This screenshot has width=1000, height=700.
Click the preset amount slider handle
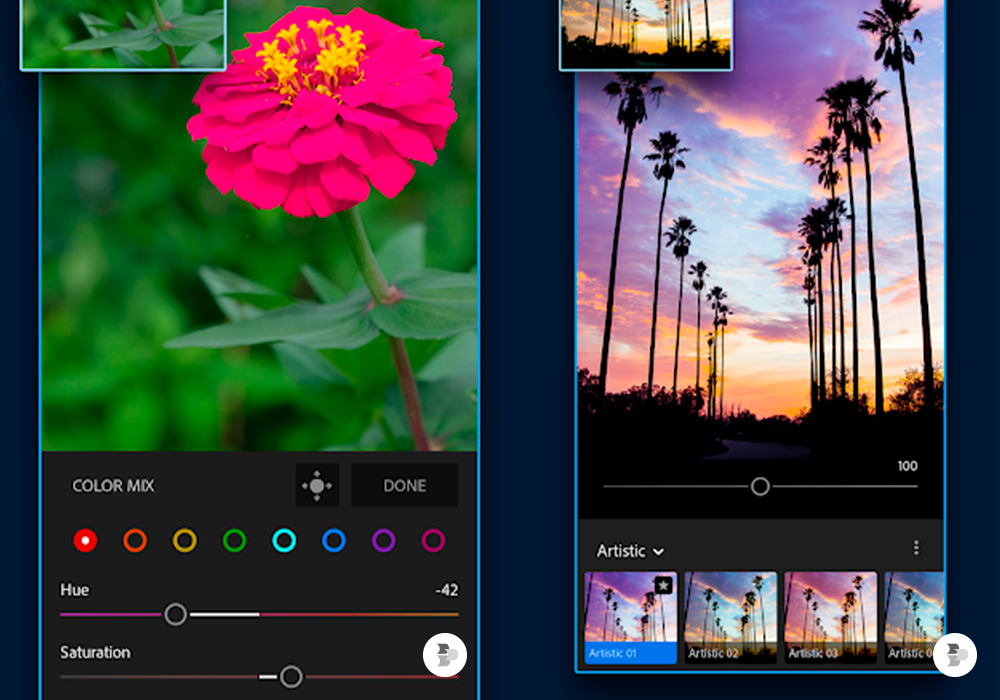tap(760, 486)
